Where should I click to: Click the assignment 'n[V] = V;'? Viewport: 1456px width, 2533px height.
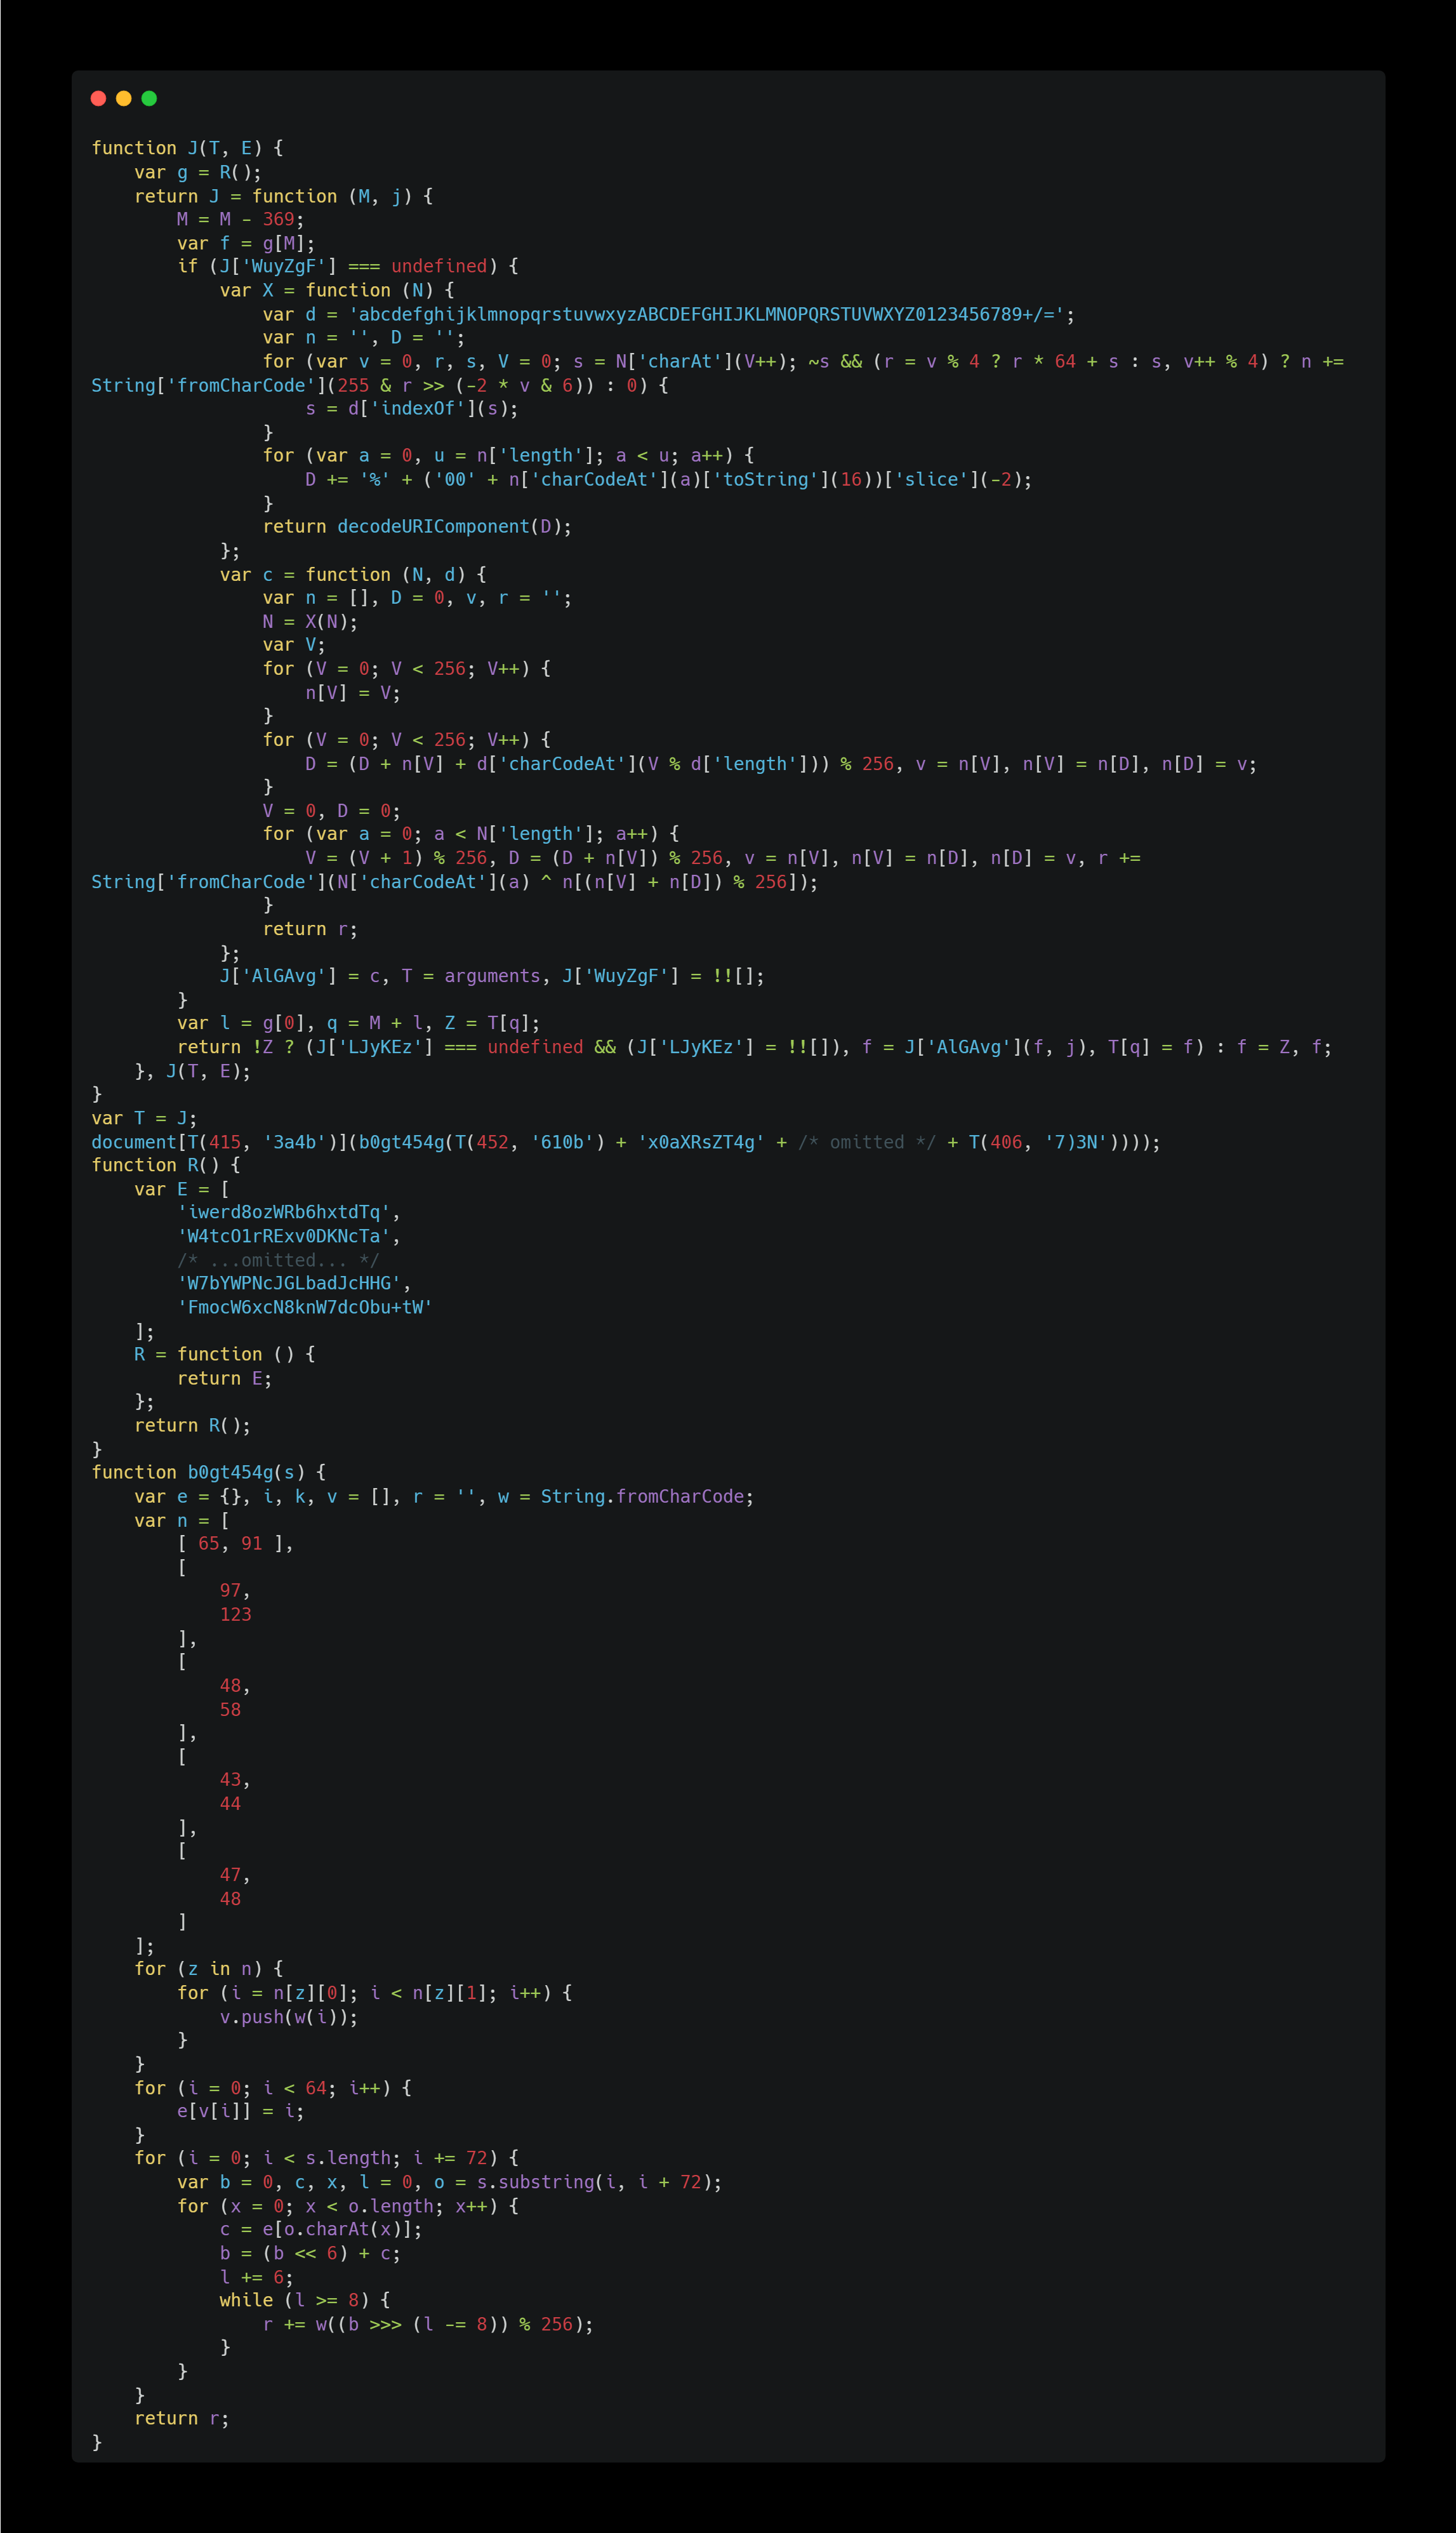click(353, 693)
